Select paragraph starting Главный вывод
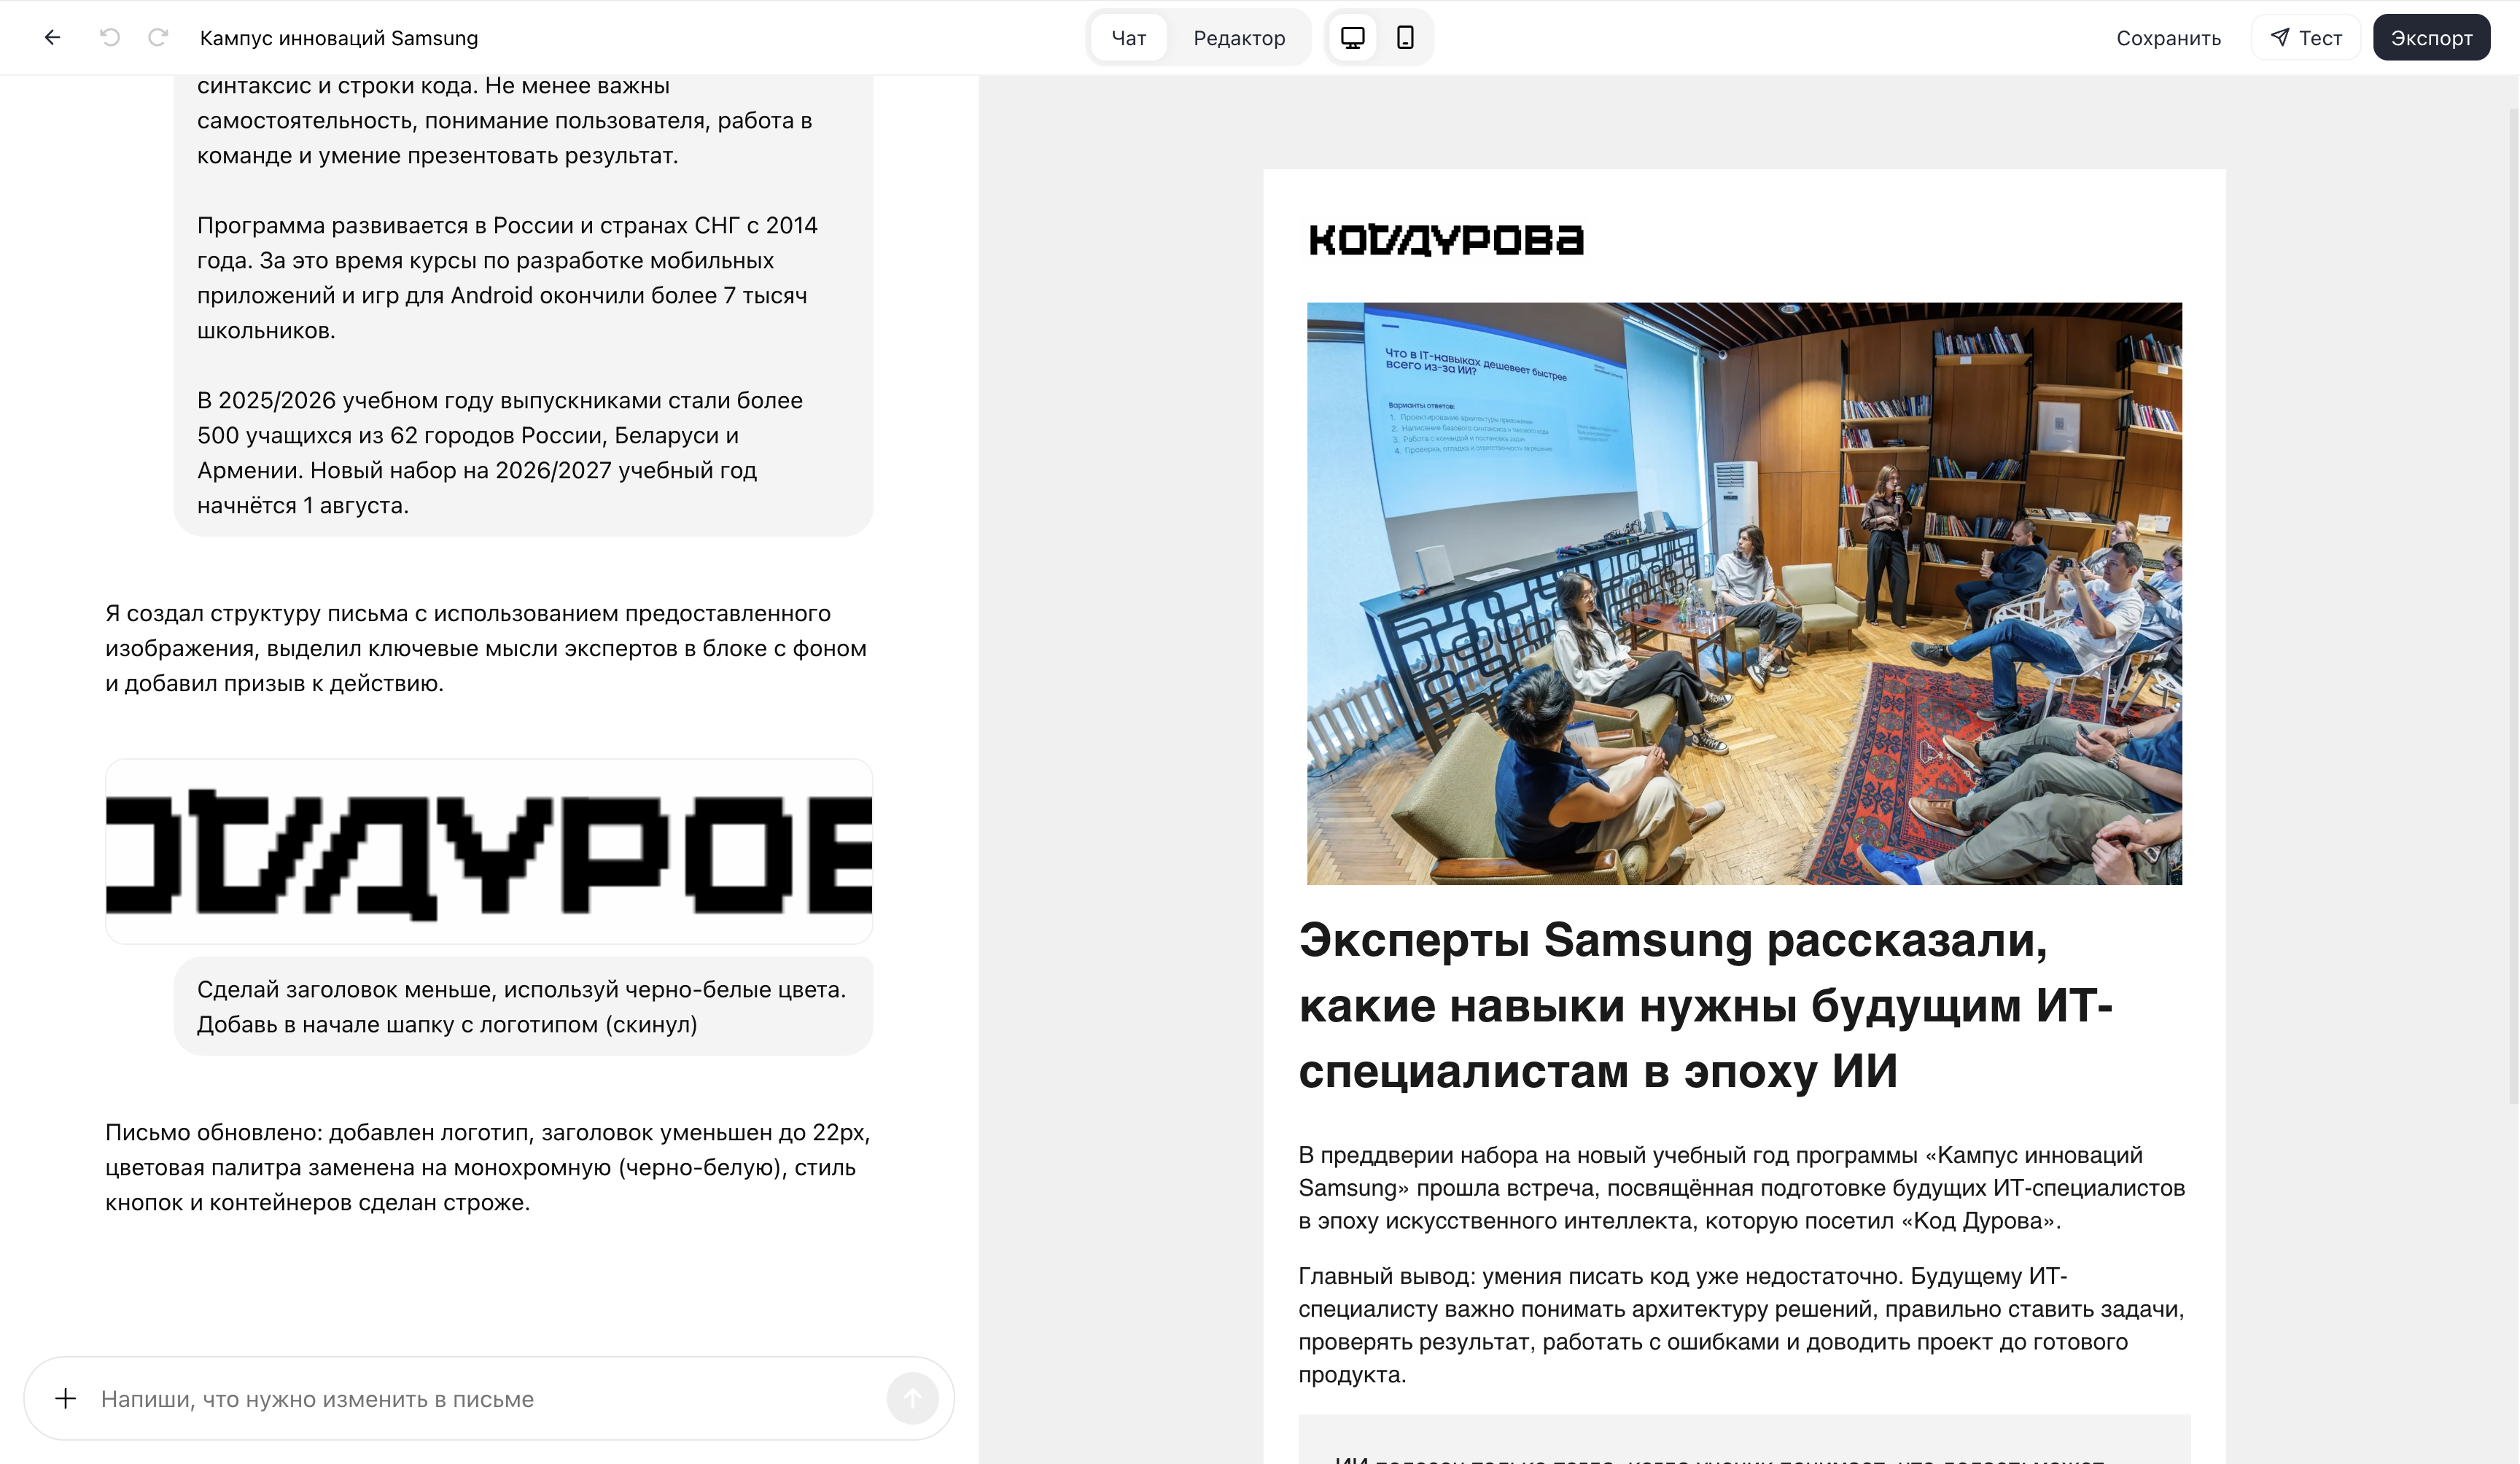 click(1742, 1324)
